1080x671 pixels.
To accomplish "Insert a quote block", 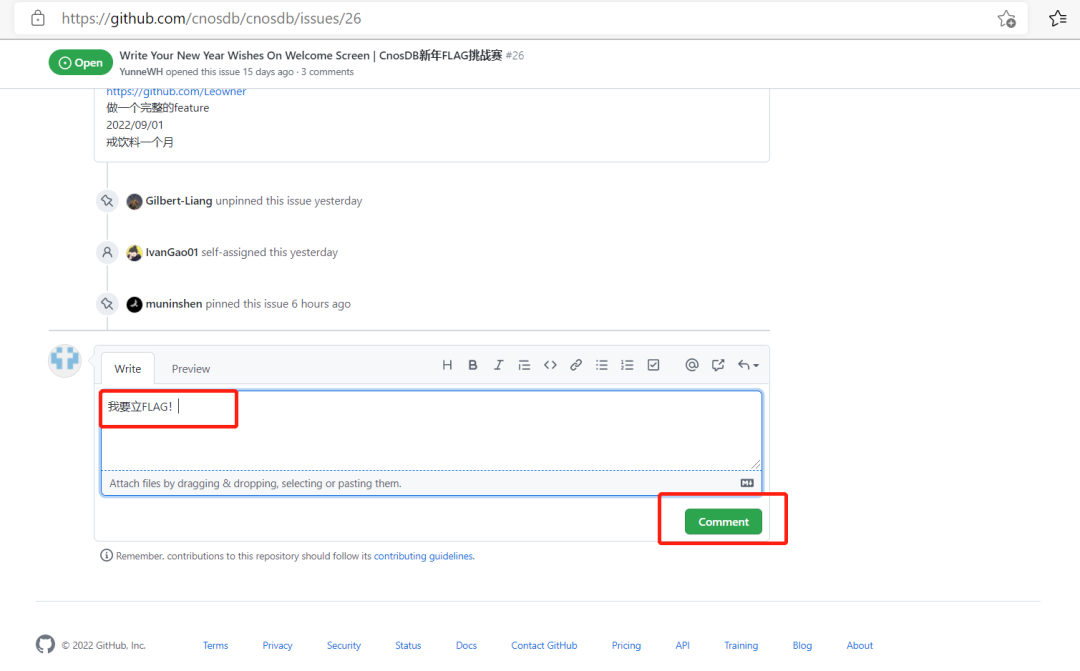I will [524, 365].
